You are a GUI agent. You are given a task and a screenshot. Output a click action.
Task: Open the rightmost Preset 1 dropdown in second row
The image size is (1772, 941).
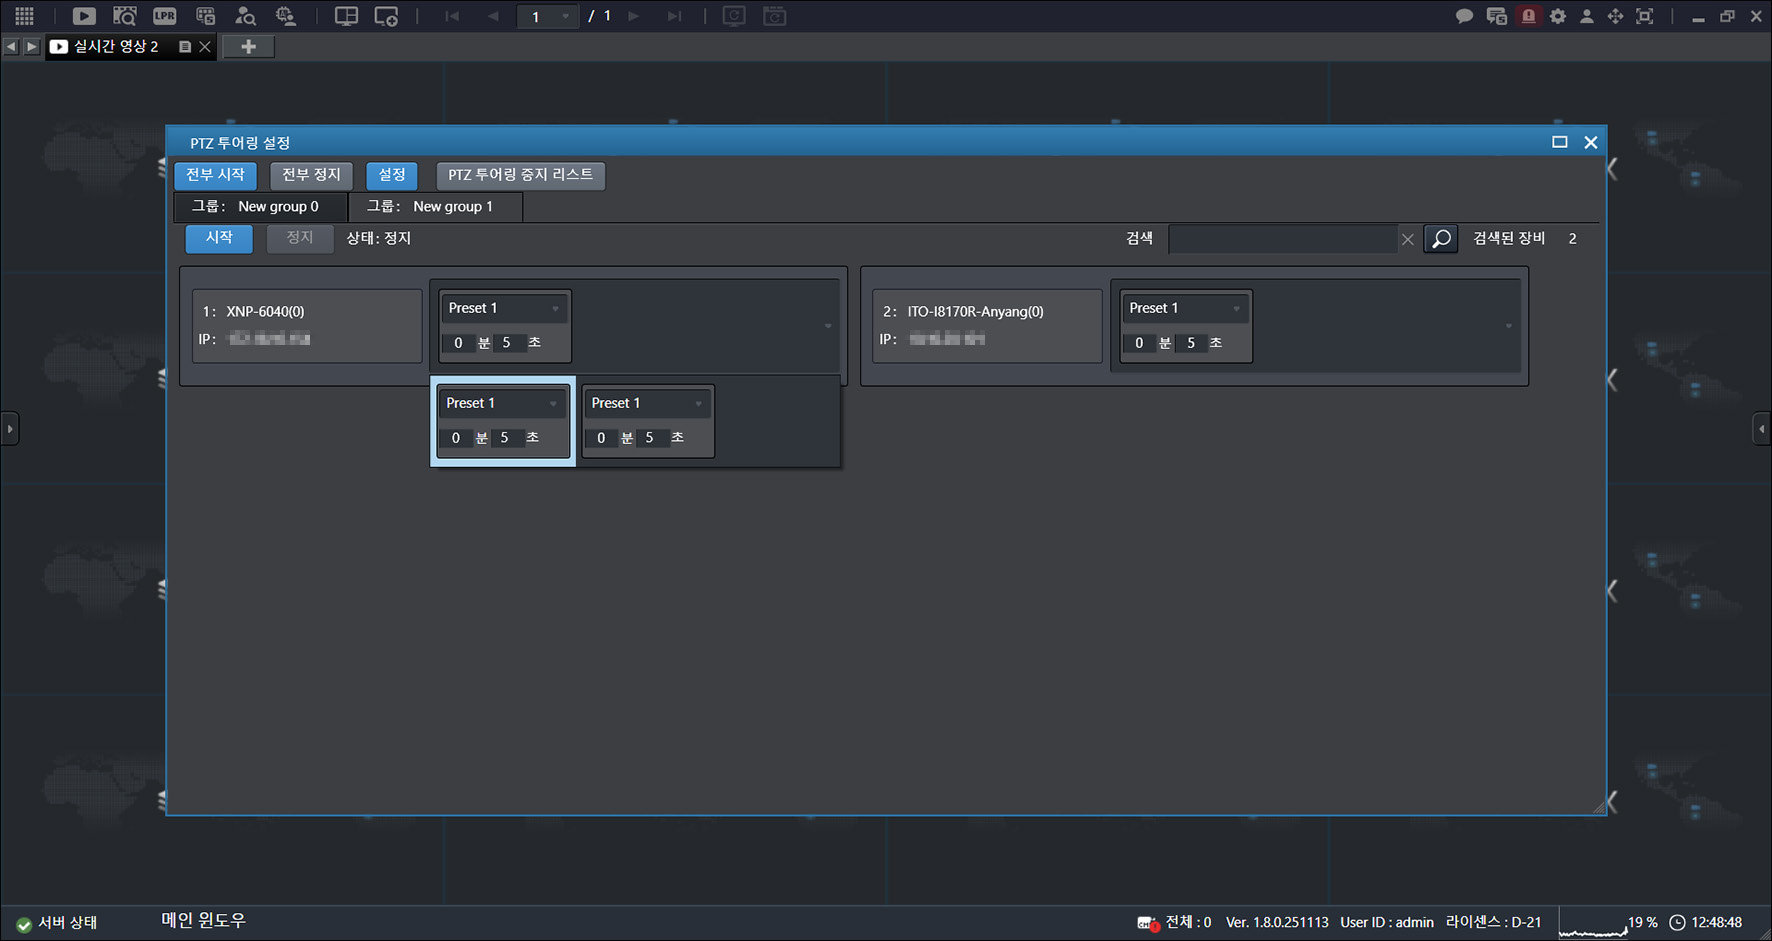pos(648,403)
